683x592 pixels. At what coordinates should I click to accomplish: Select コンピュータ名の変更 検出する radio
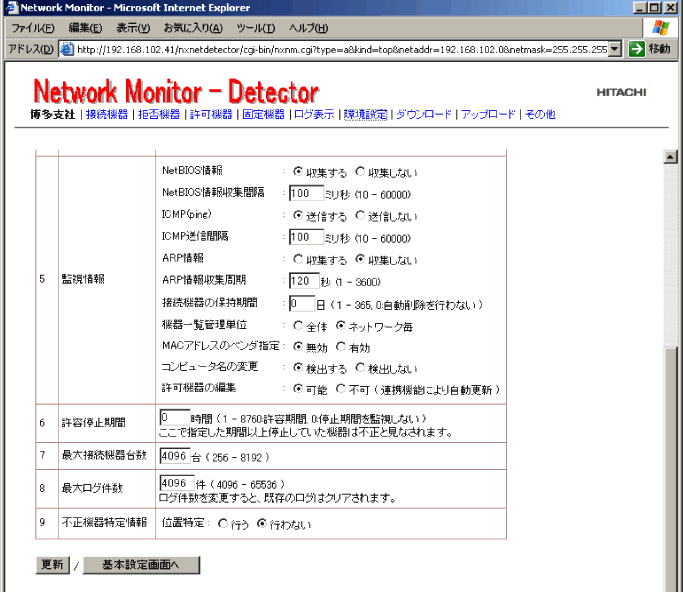[298, 368]
